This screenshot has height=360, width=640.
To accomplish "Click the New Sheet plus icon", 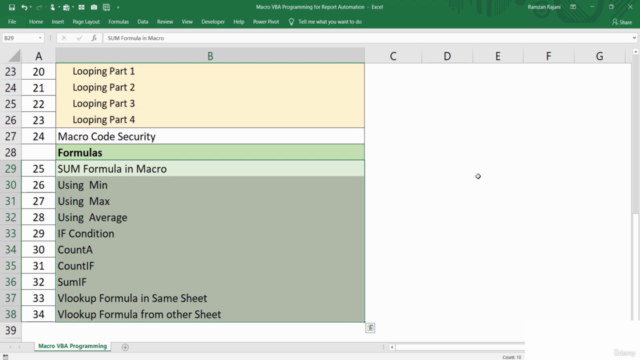I will (125, 347).
